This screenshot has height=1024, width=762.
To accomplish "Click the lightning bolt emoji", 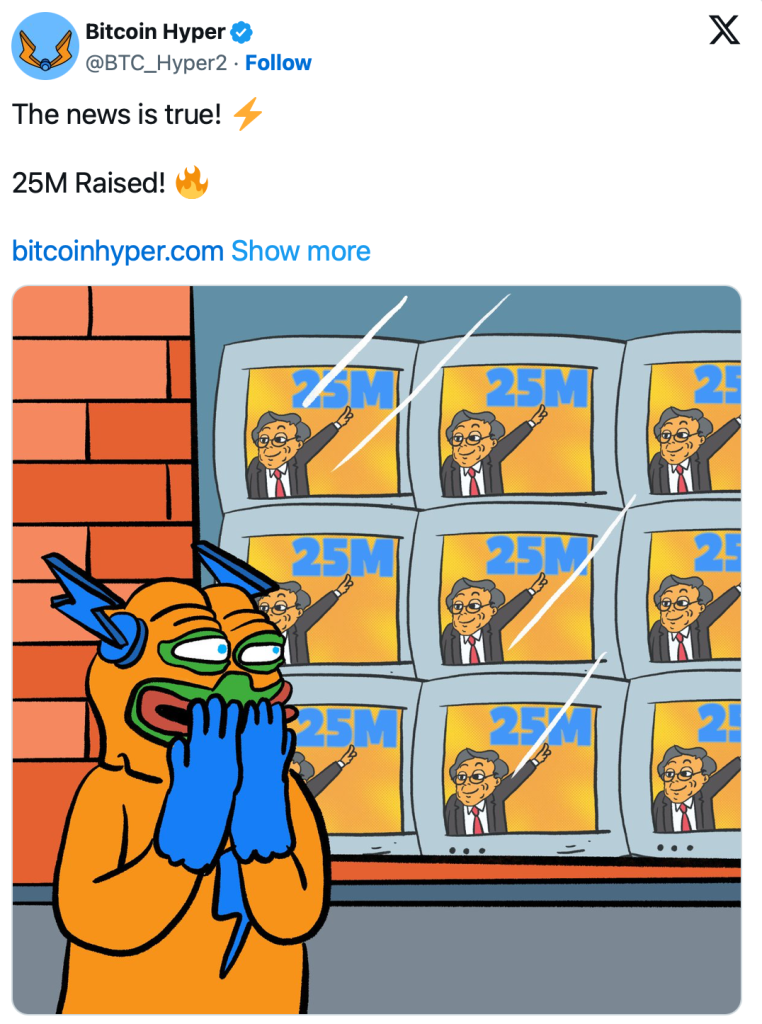I will pyautogui.click(x=247, y=114).
